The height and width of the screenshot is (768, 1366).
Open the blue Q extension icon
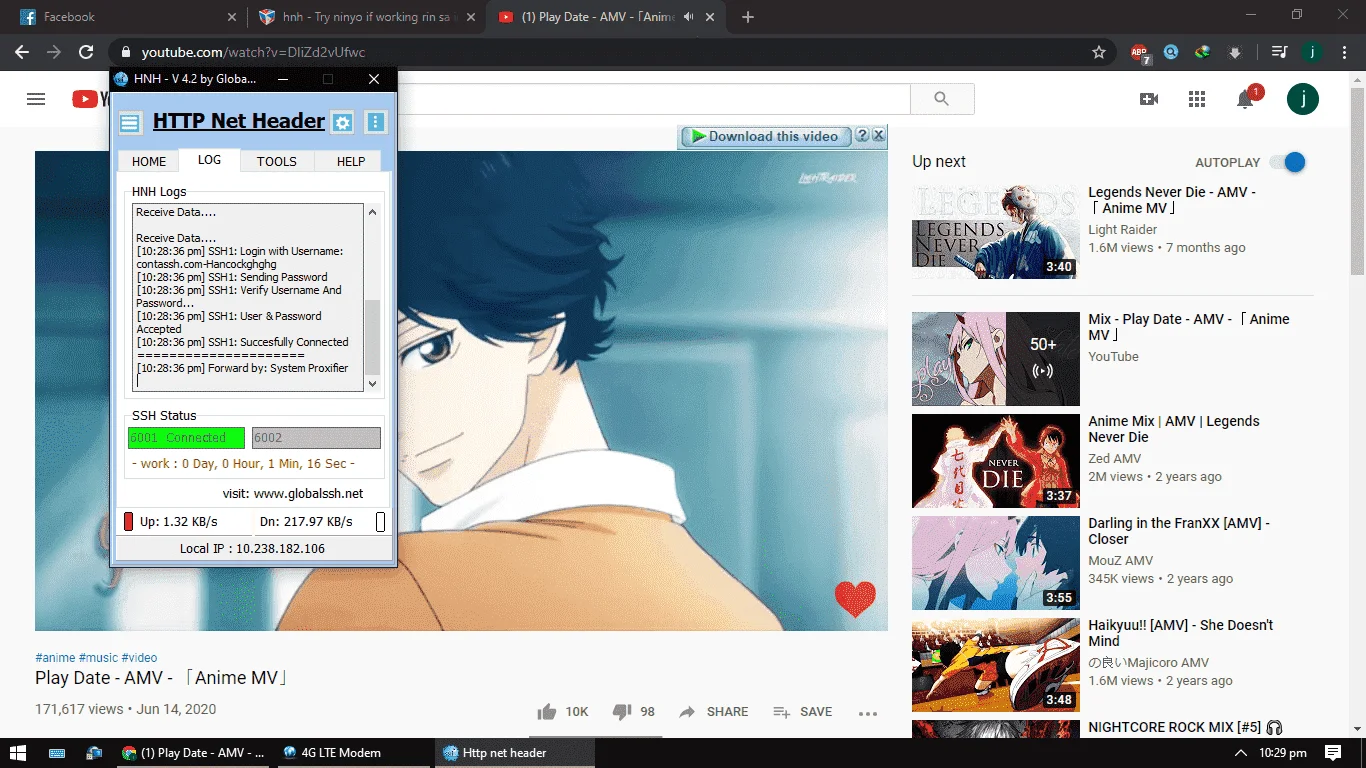point(1171,52)
